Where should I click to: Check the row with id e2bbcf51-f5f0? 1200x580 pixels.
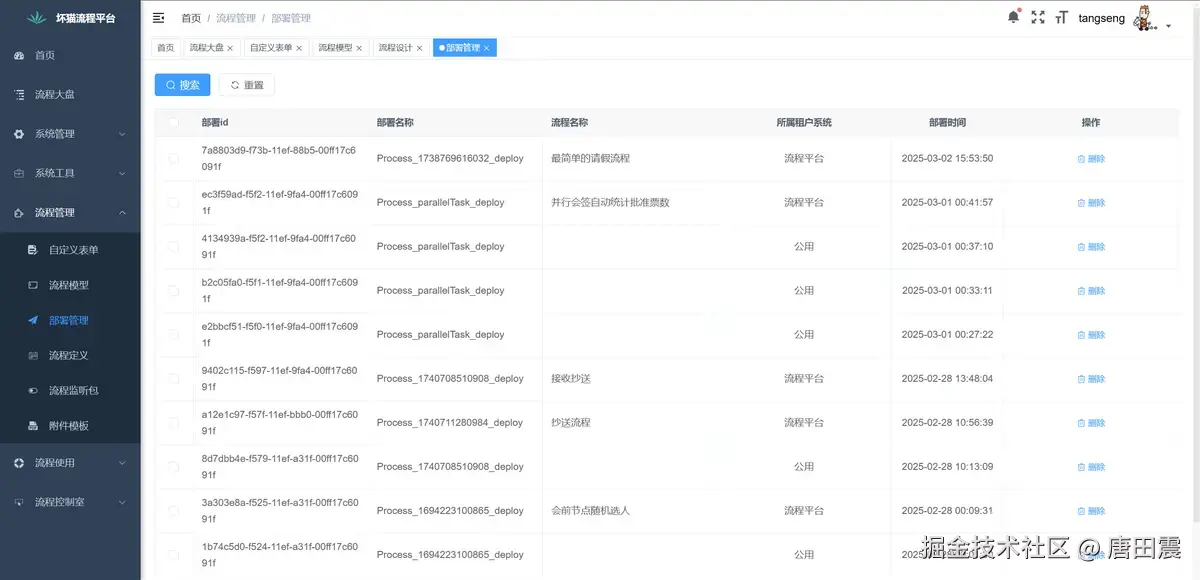coord(174,334)
